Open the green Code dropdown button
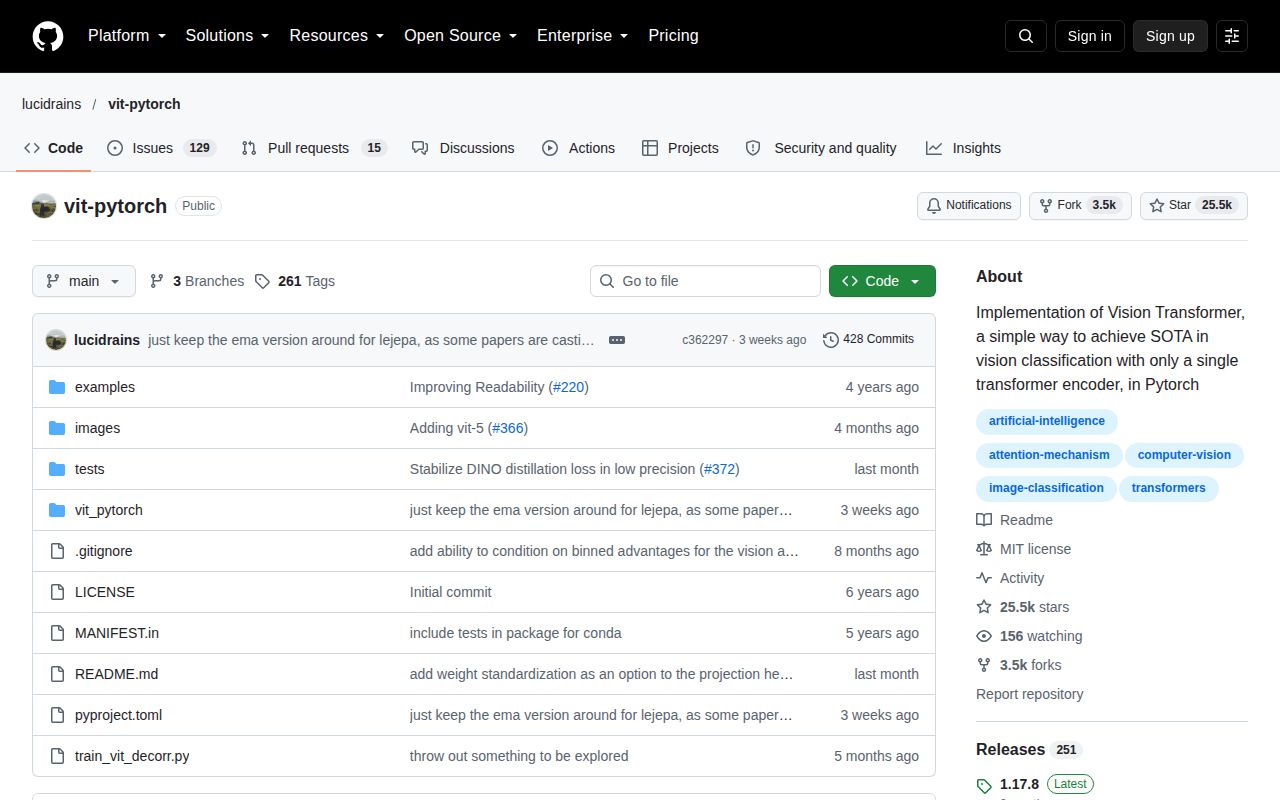Viewport: 1280px width, 800px height. point(882,281)
